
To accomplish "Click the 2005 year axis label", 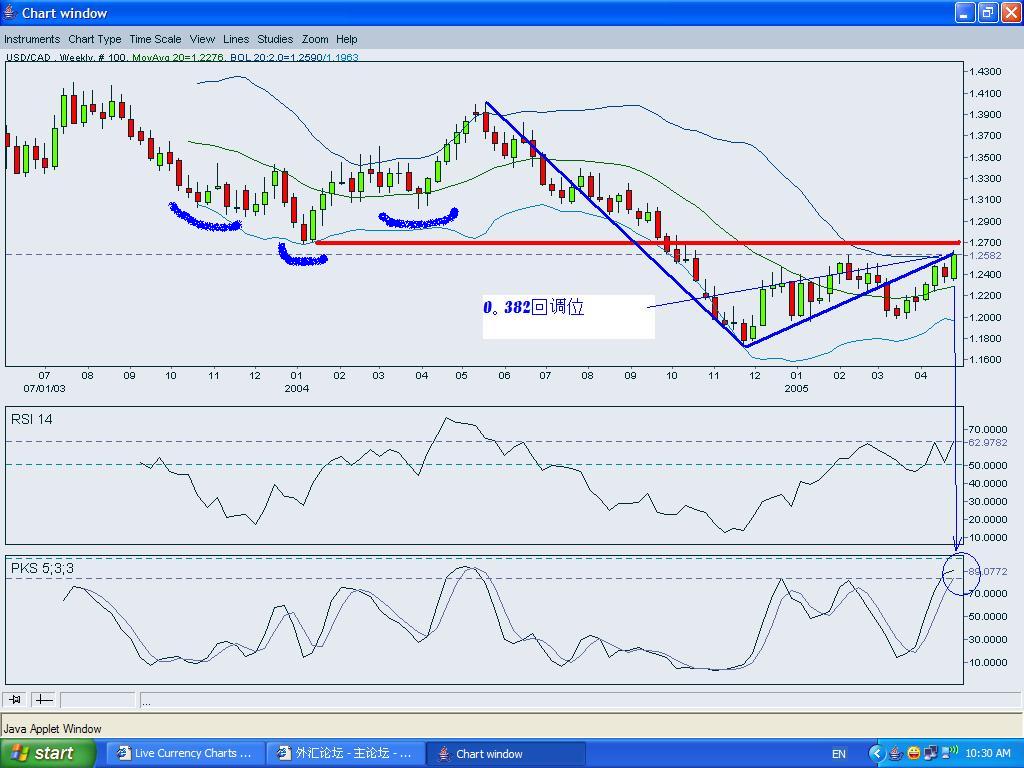I will (x=796, y=389).
